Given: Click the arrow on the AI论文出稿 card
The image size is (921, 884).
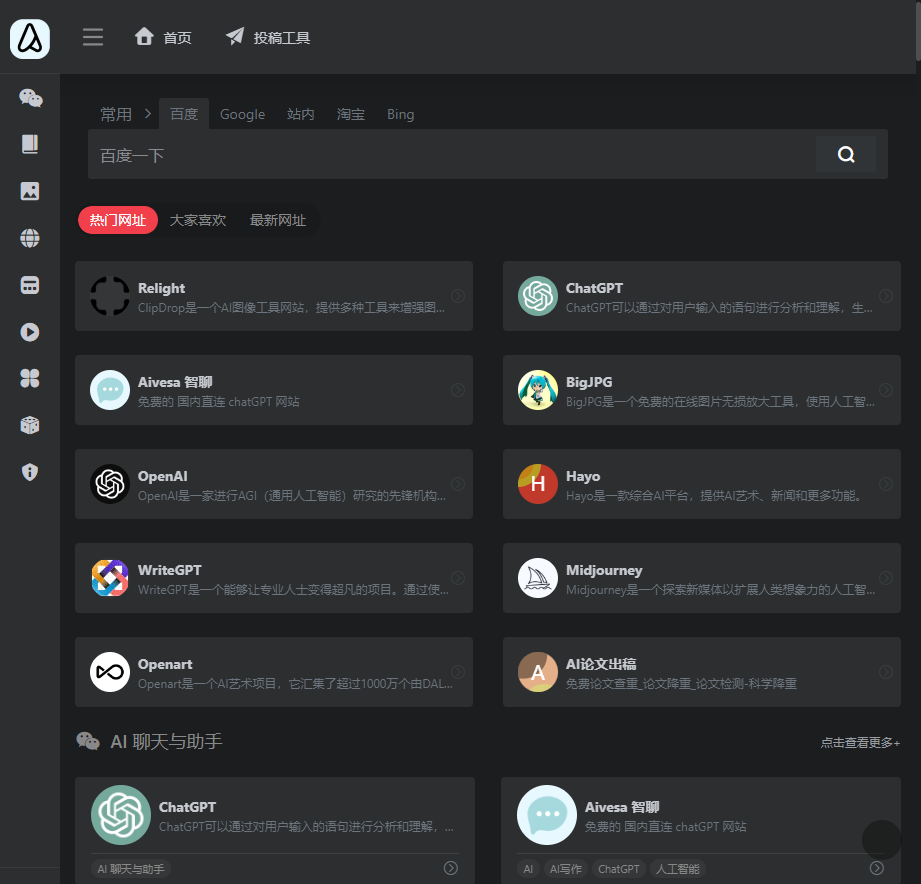Looking at the screenshot, I should 886,672.
